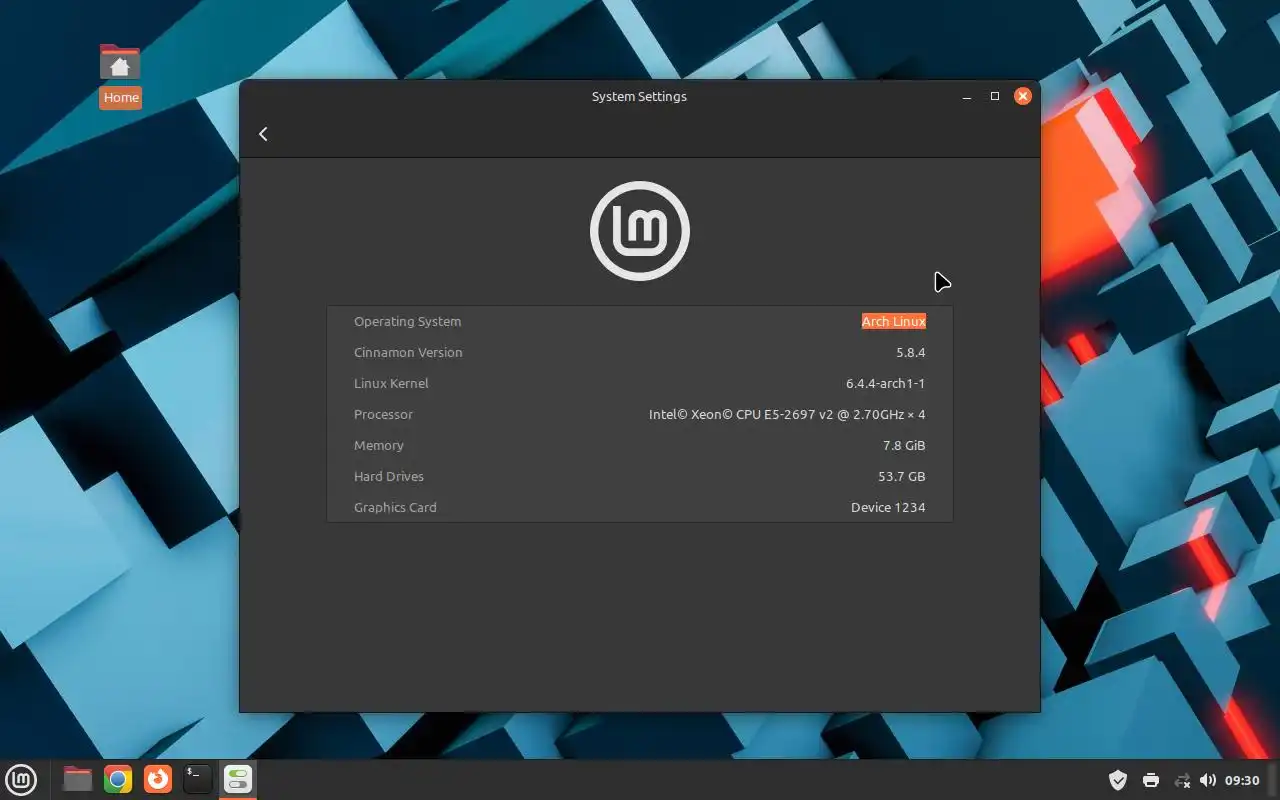Click the 5.8.4 version value
The height and width of the screenshot is (800, 1280).
pos(911,352)
